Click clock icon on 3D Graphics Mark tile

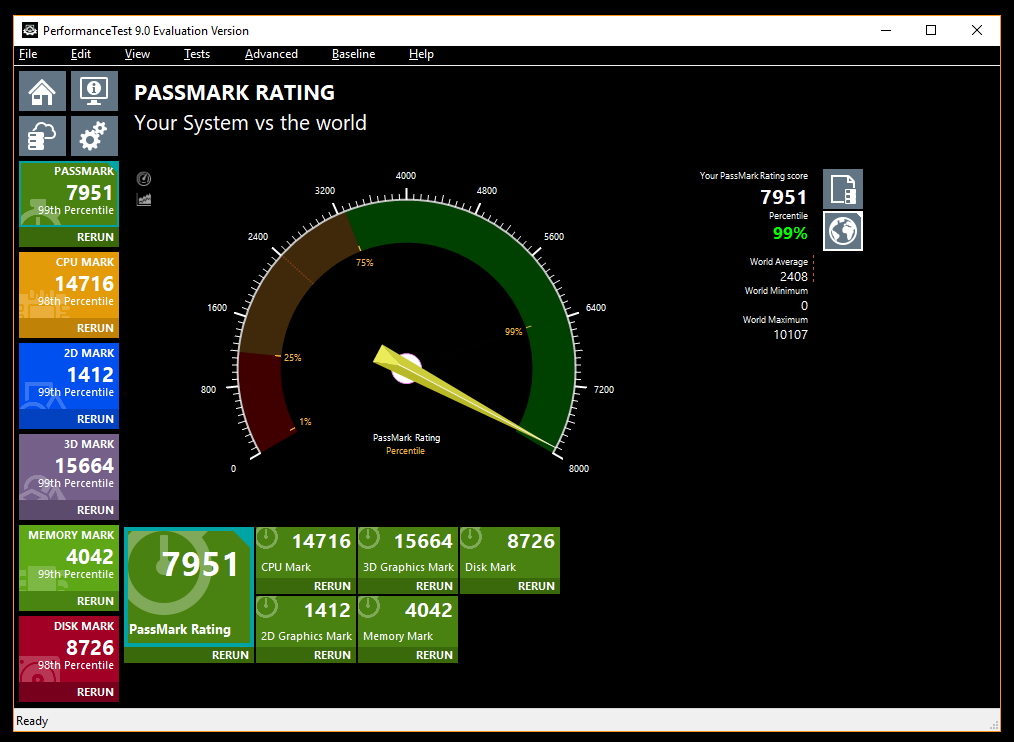369,538
